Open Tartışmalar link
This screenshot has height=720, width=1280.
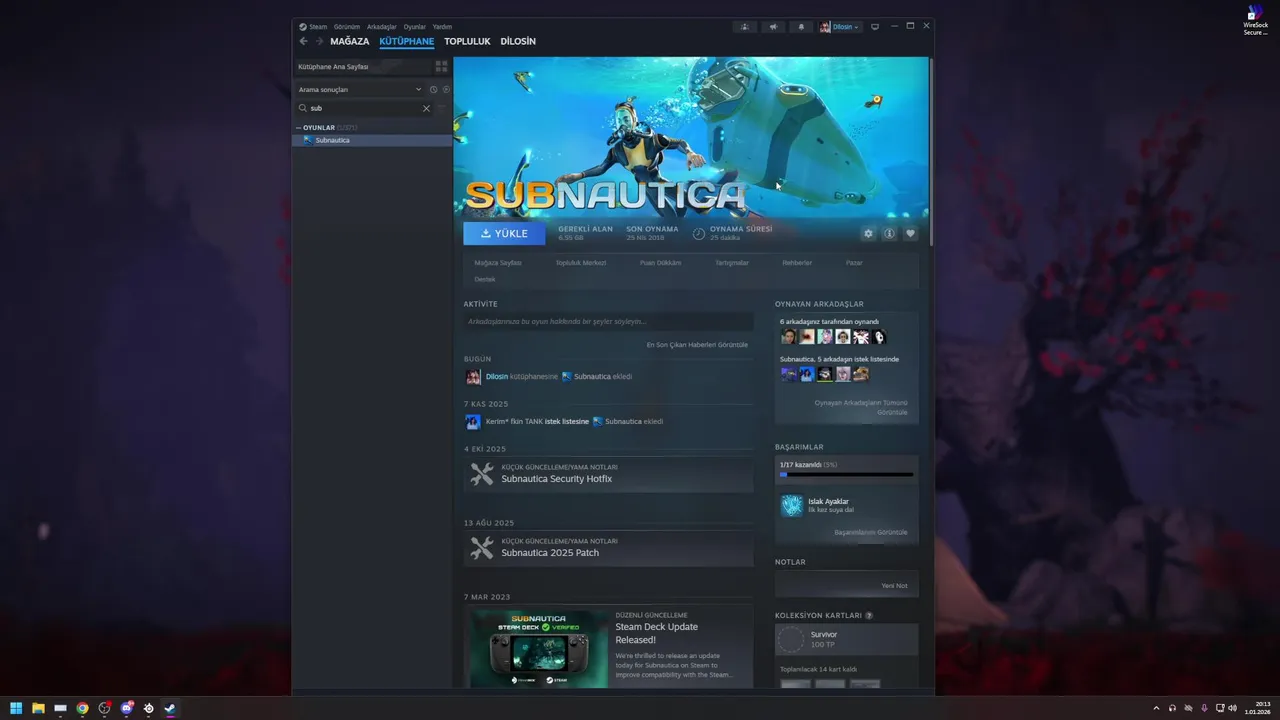click(x=732, y=263)
